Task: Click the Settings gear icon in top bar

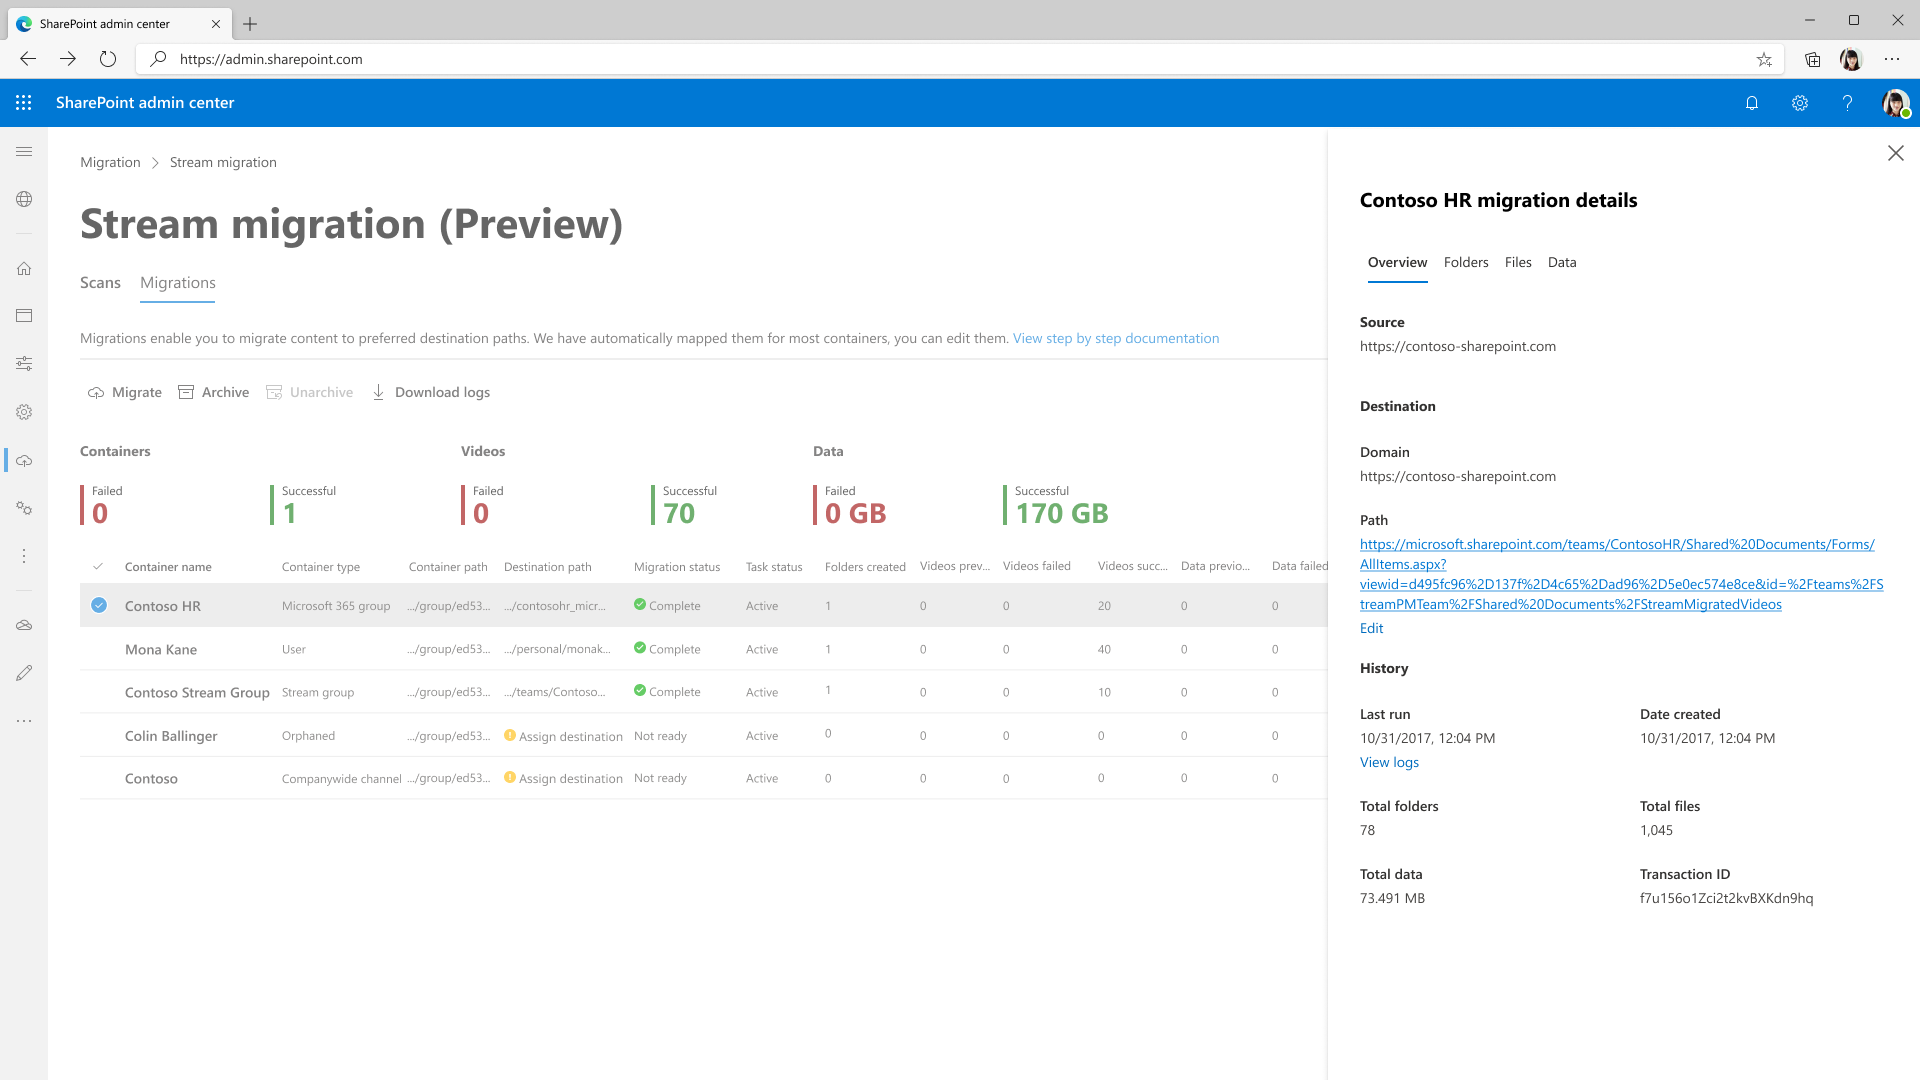Action: (x=1800, y=103)
